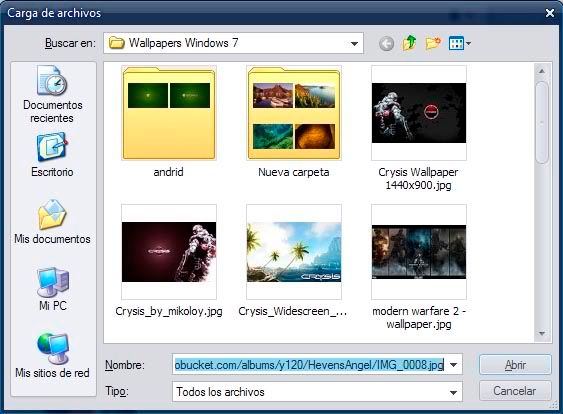The height and width of the screenshot is (414, 563).
Task: Create a new folder with toolbar icon
Action: point(433,43)
